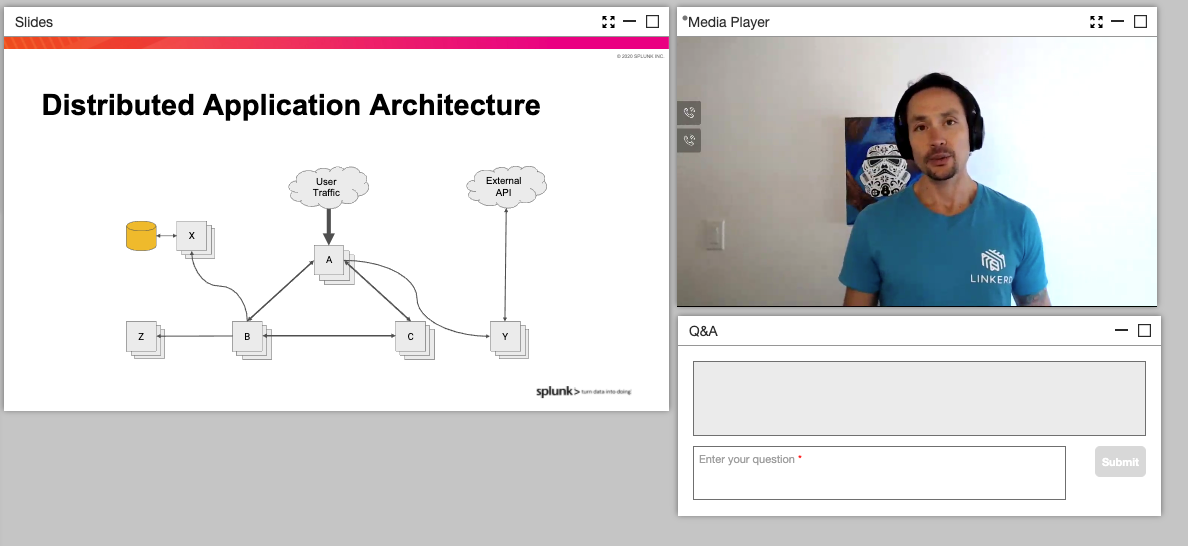
Task: Click the 'User Traffic' cloud on slide
Action: point(328,187)
